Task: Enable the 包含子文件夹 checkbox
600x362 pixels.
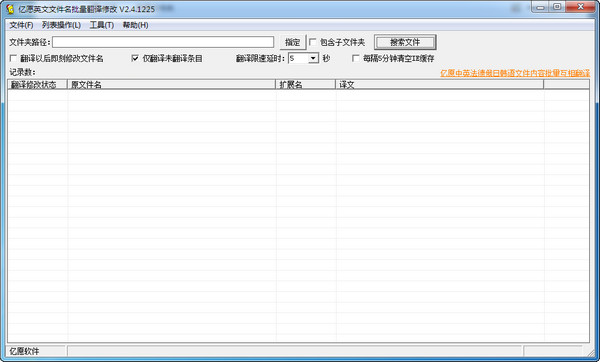Action: tap(313, 42)
